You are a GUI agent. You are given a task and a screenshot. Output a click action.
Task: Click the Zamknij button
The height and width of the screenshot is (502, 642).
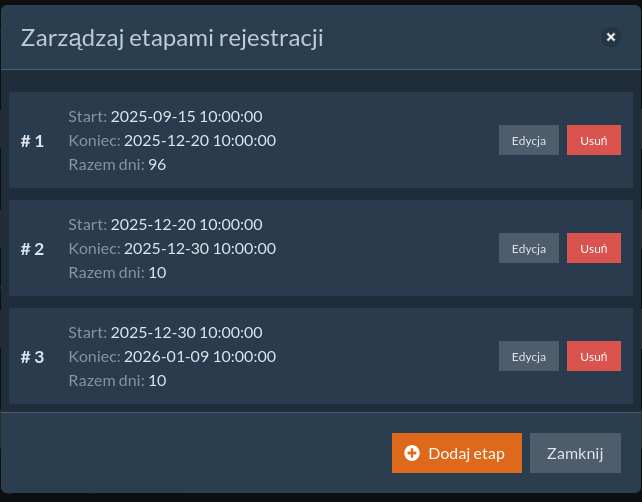click(x=575, y=453)
